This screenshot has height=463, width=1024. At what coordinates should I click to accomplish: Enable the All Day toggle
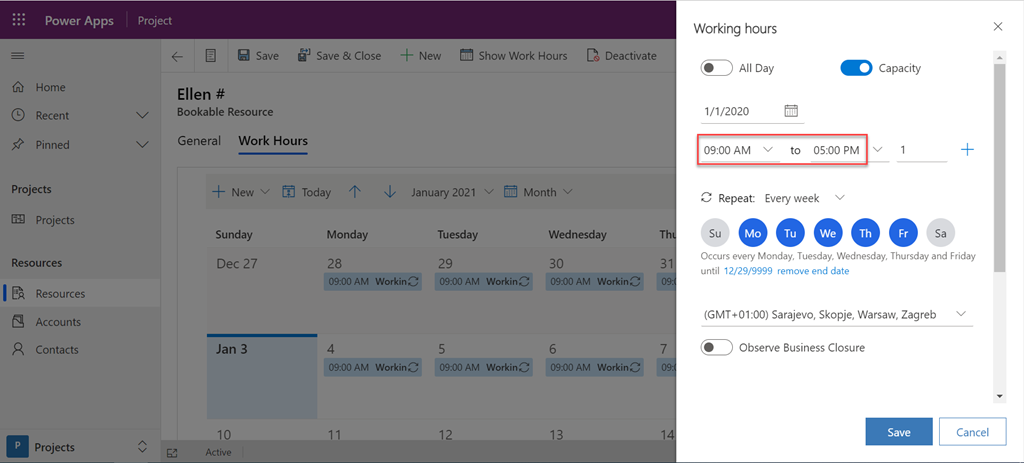[716, 68]
